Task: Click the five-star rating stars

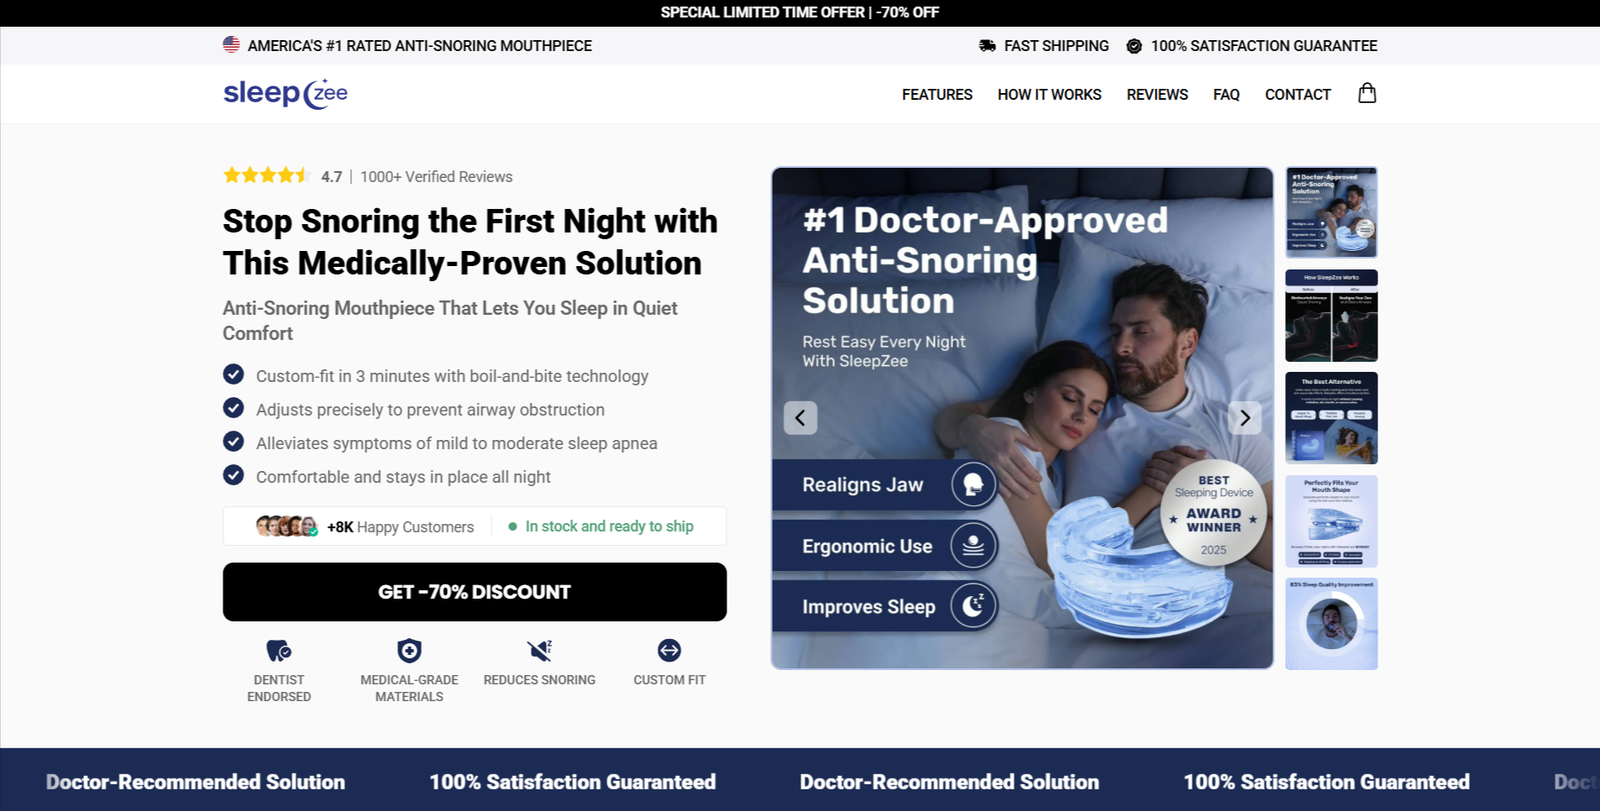Action: pyautogui.click(x=267, y=176)
